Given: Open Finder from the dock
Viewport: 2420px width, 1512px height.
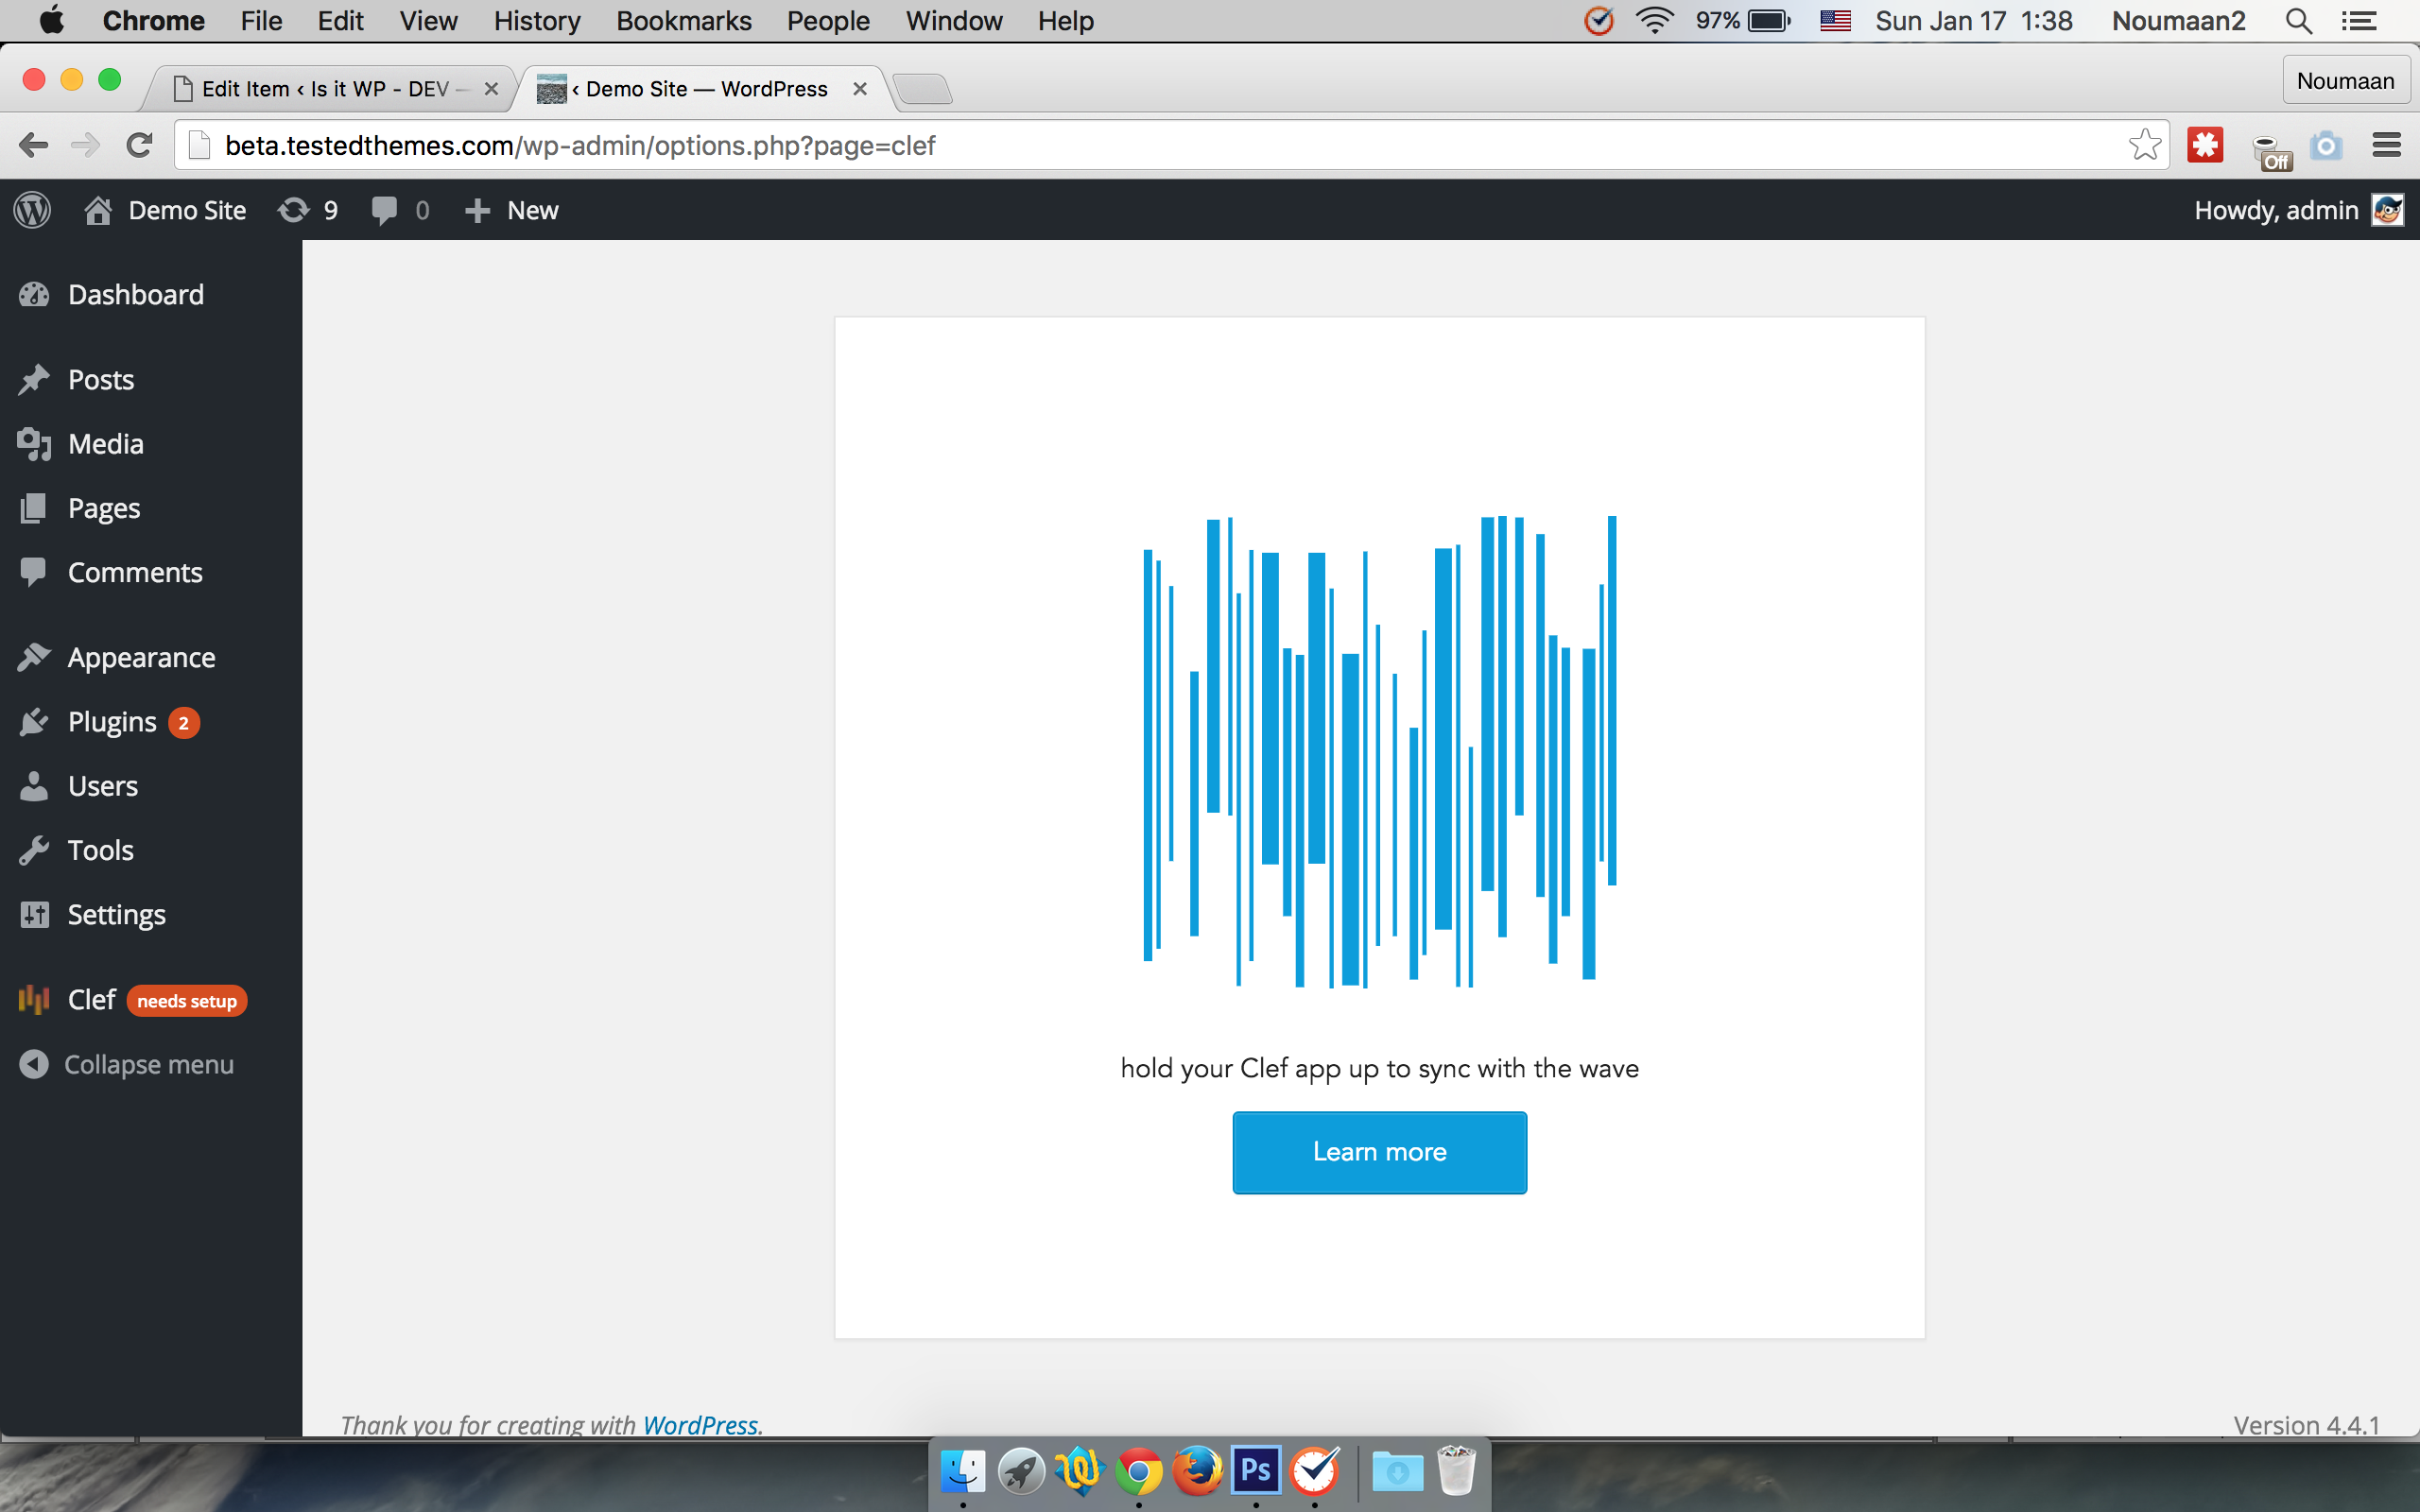Looking at the screenshot, I should click(963, 1471).
